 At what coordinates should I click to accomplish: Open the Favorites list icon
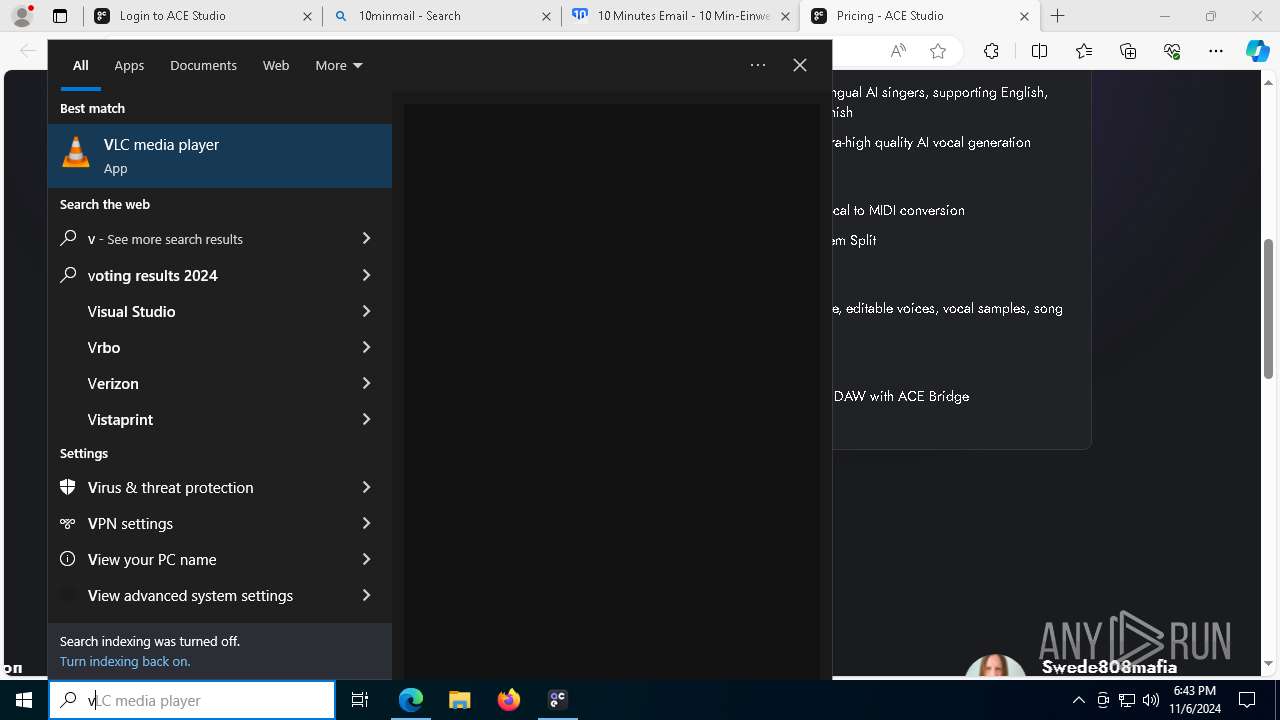coord(1084,51)
